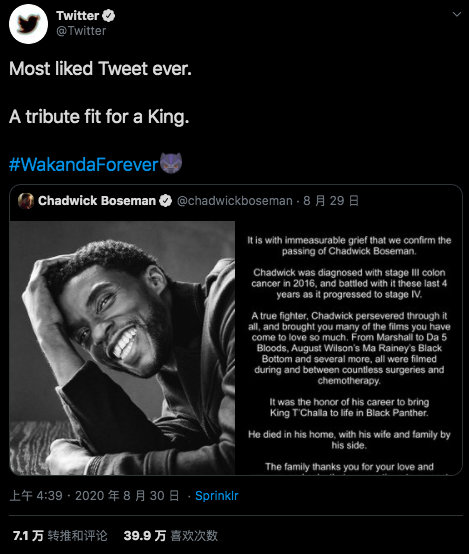Viewport: 469px width, 554px height.
Task: Open the Twitter profile avatar
Action: point(28,24)
